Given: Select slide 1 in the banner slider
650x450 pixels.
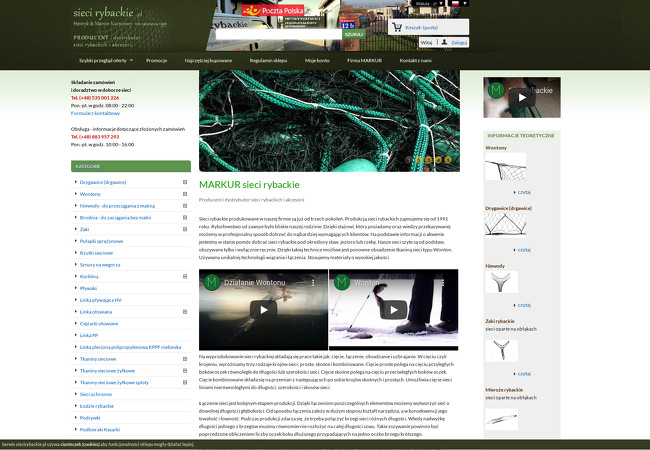Looking at the screenshot, I should pyautogui.click(x=409, y=160).
